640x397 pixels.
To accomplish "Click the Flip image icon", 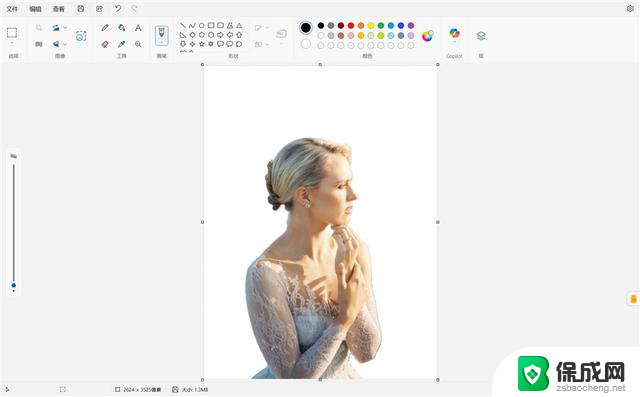I will click(x=56, y=44).
